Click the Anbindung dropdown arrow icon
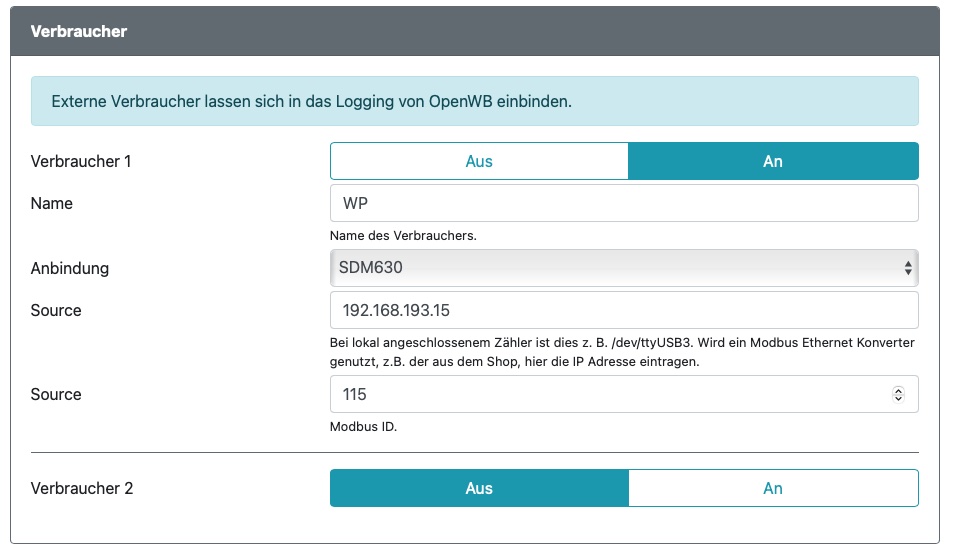The image size is (958, 553). pyautogui.click(x=907, y=268)
